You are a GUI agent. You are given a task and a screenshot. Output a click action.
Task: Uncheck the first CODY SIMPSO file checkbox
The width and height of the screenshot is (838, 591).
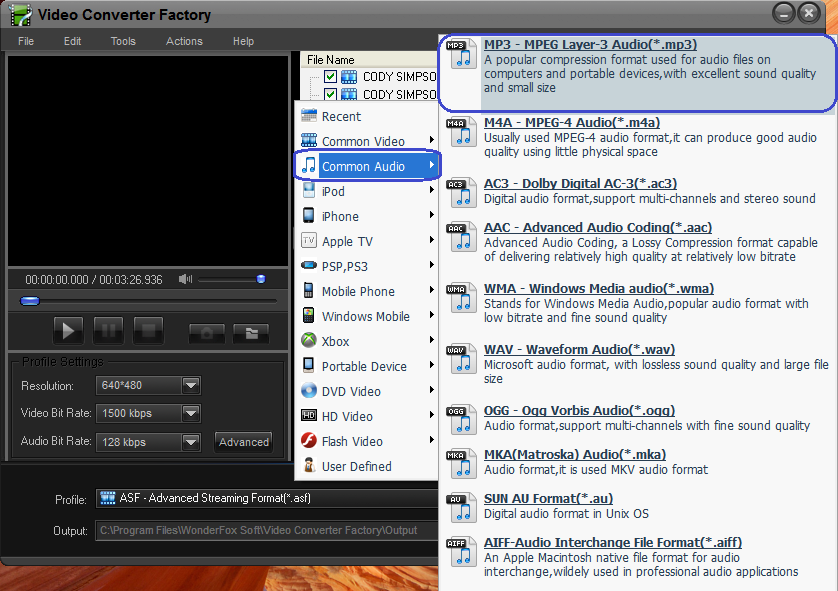tap(330, 76)
